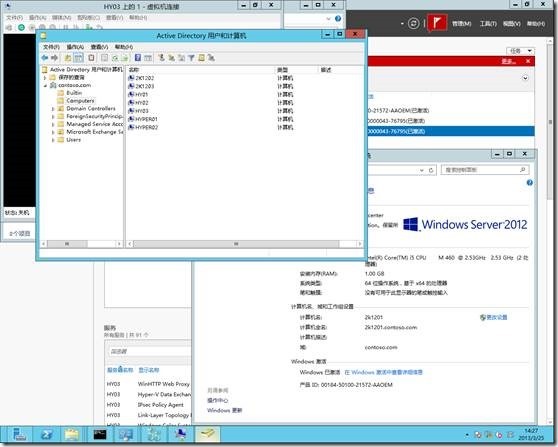
Task: Click the Control Panel search box
Action: click(485, 170)
